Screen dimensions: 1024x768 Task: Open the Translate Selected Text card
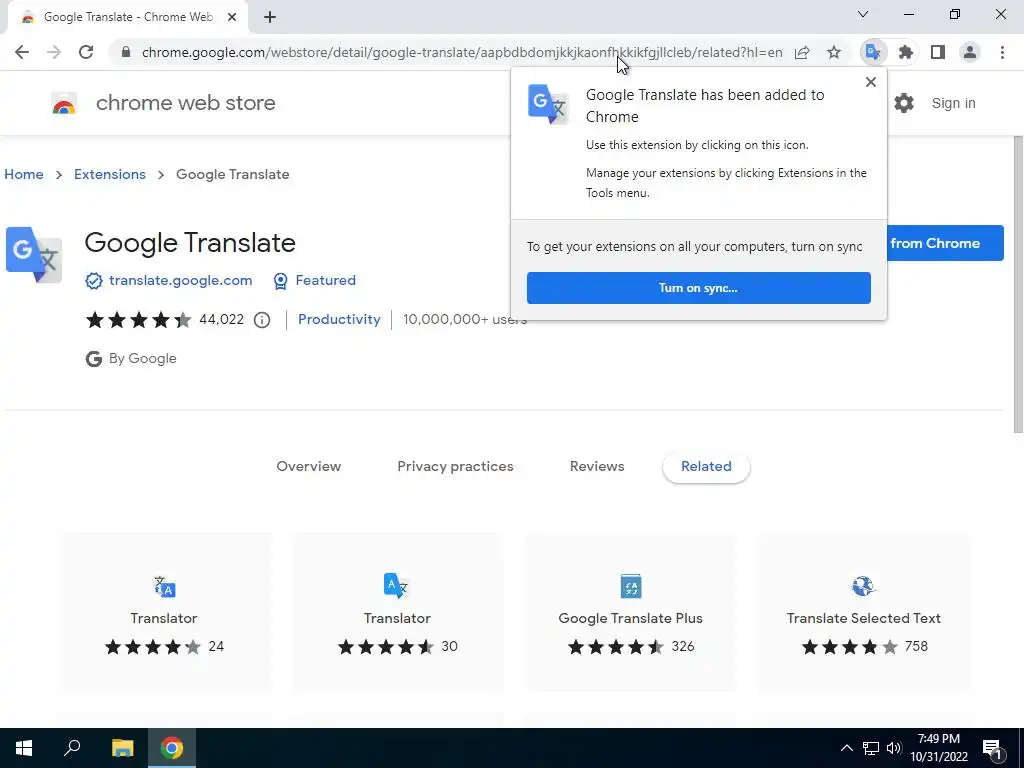[863, 613]
